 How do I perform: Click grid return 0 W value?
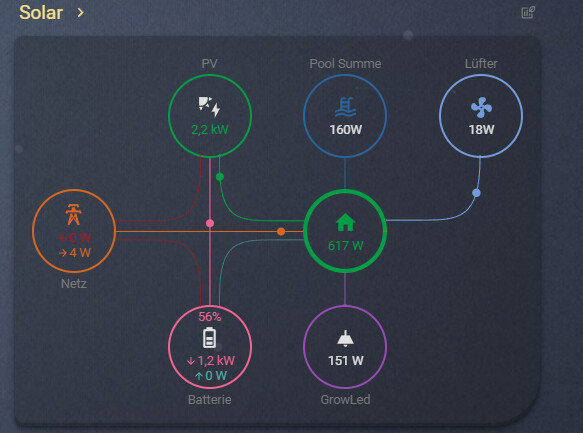pos(75,237)
